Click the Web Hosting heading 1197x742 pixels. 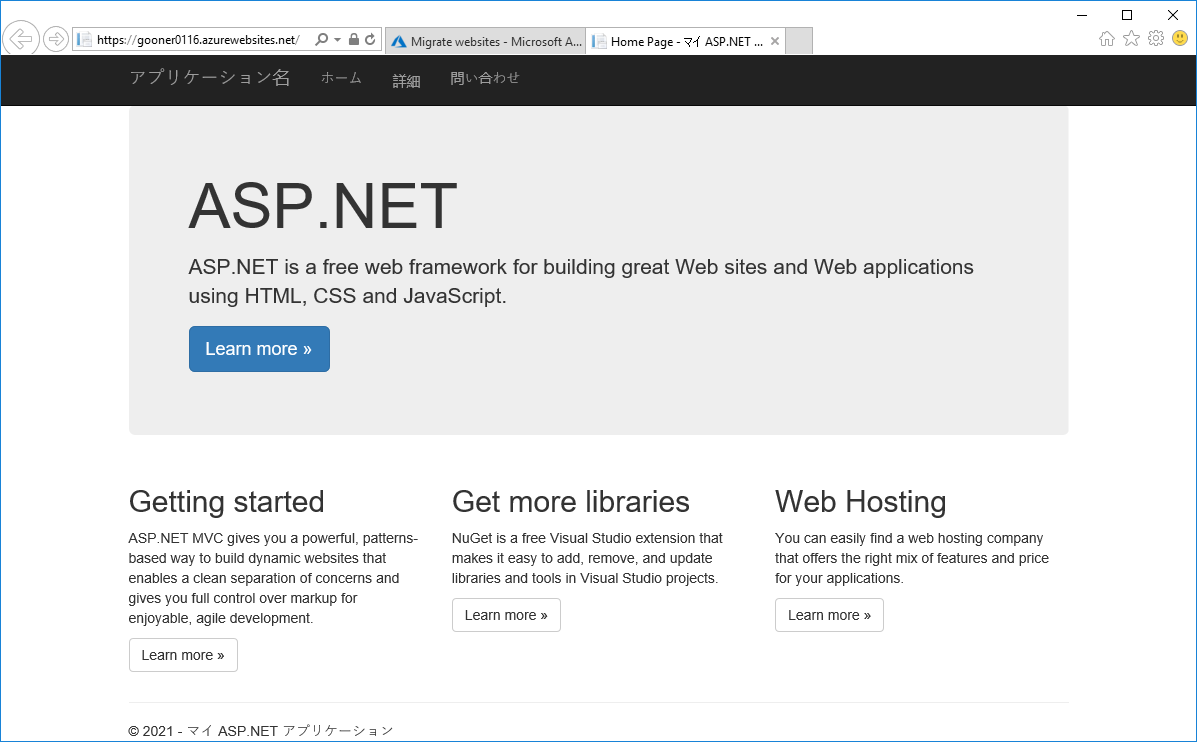[860, 502]
